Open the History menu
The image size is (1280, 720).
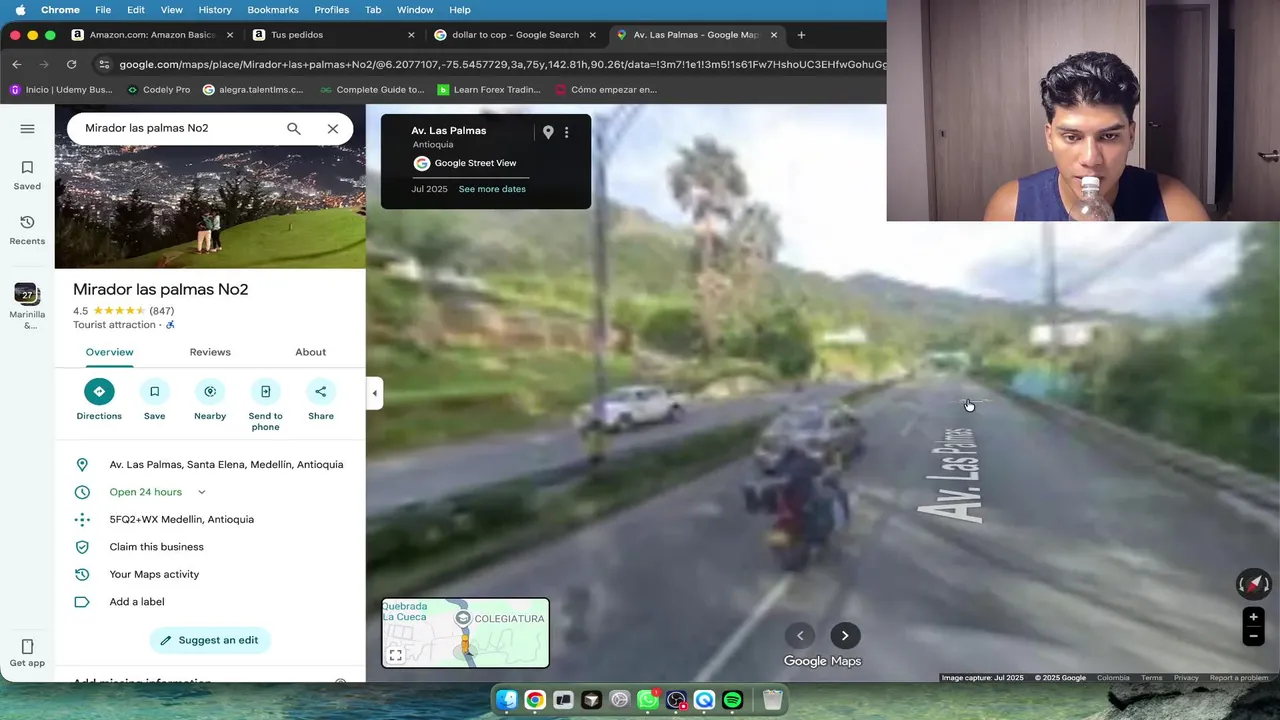[x=215, y=10]
